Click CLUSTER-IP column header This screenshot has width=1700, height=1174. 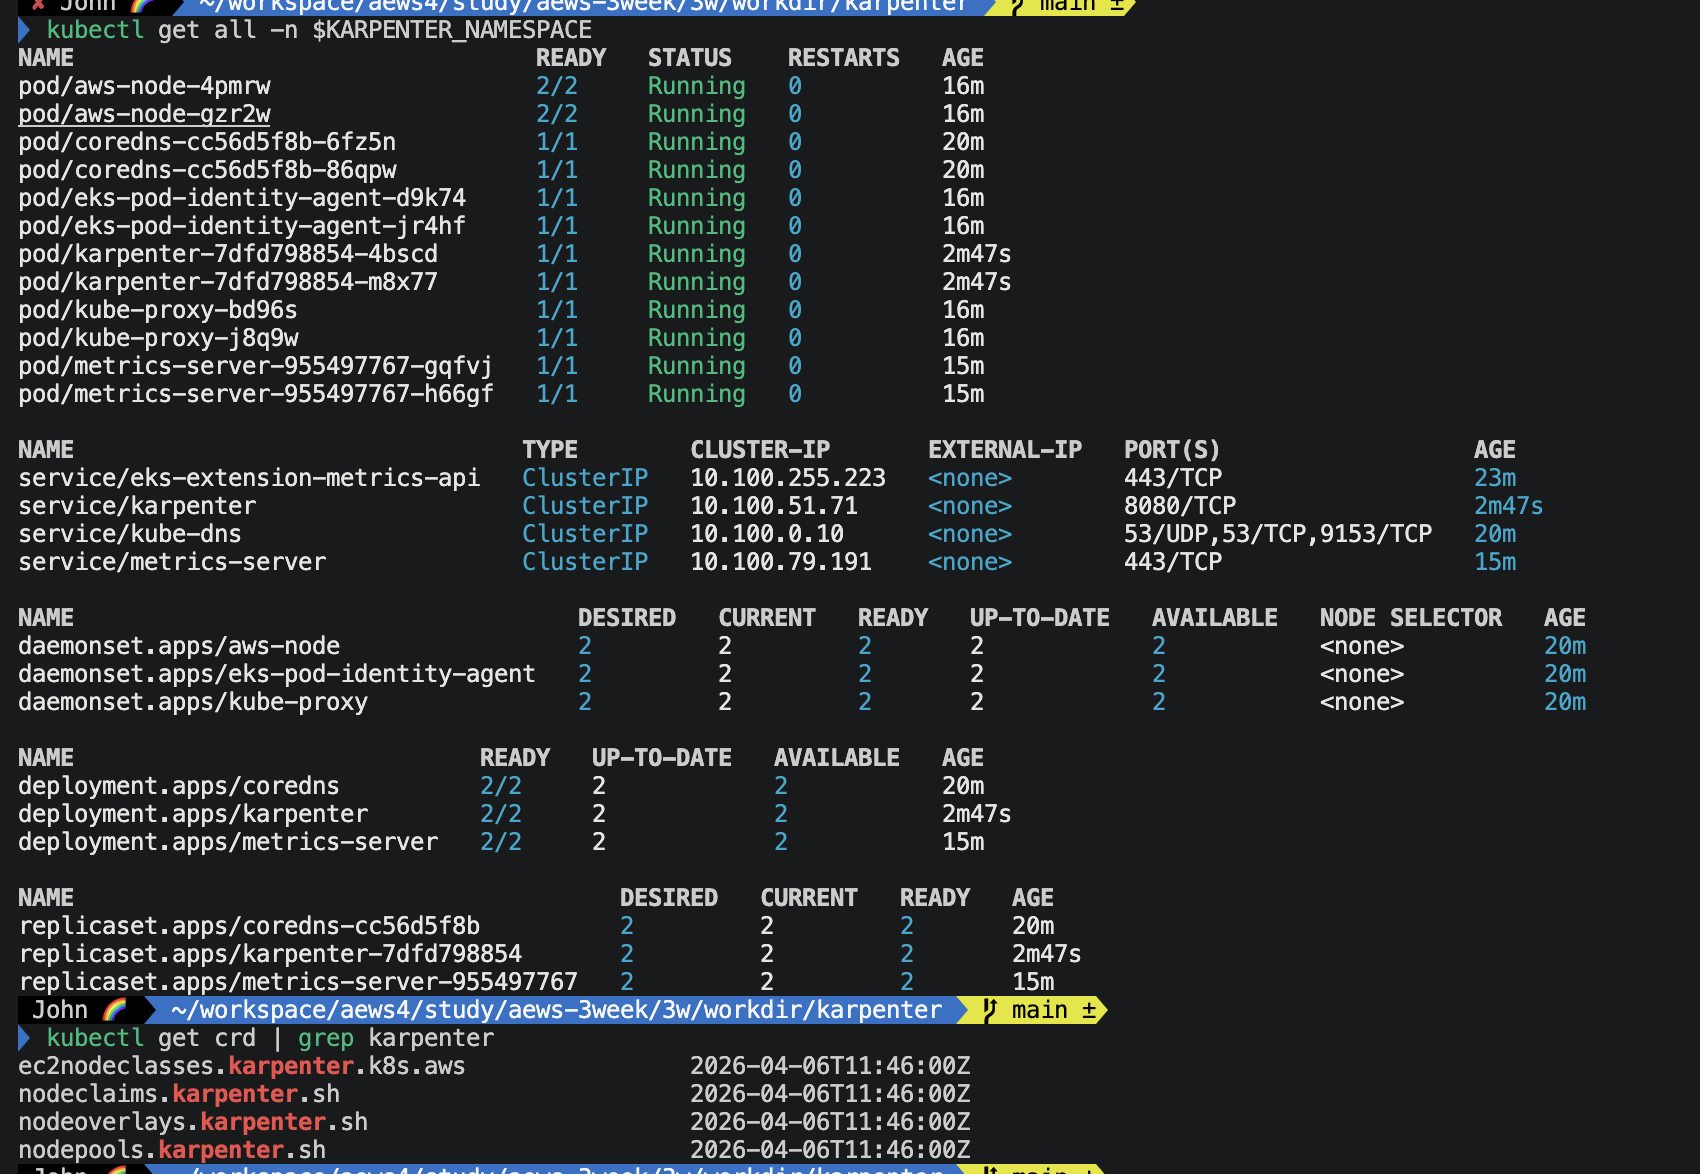pyautogui.click(x=760, y=450)
